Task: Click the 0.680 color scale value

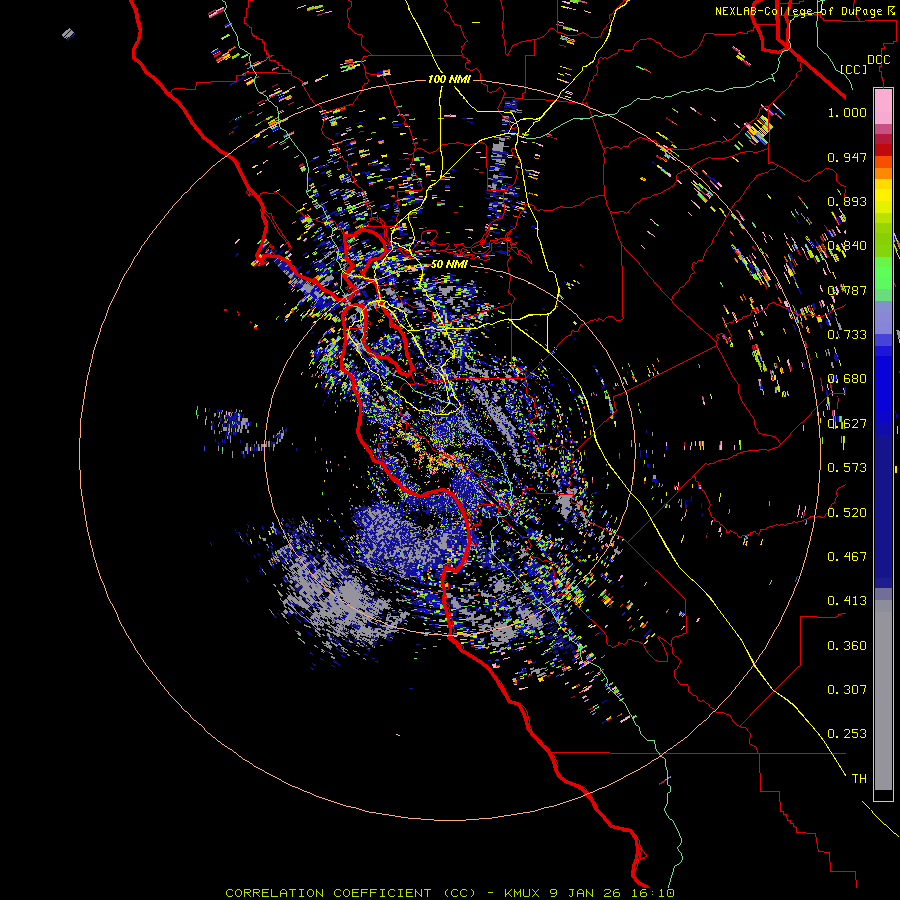Action: point(847,379)
